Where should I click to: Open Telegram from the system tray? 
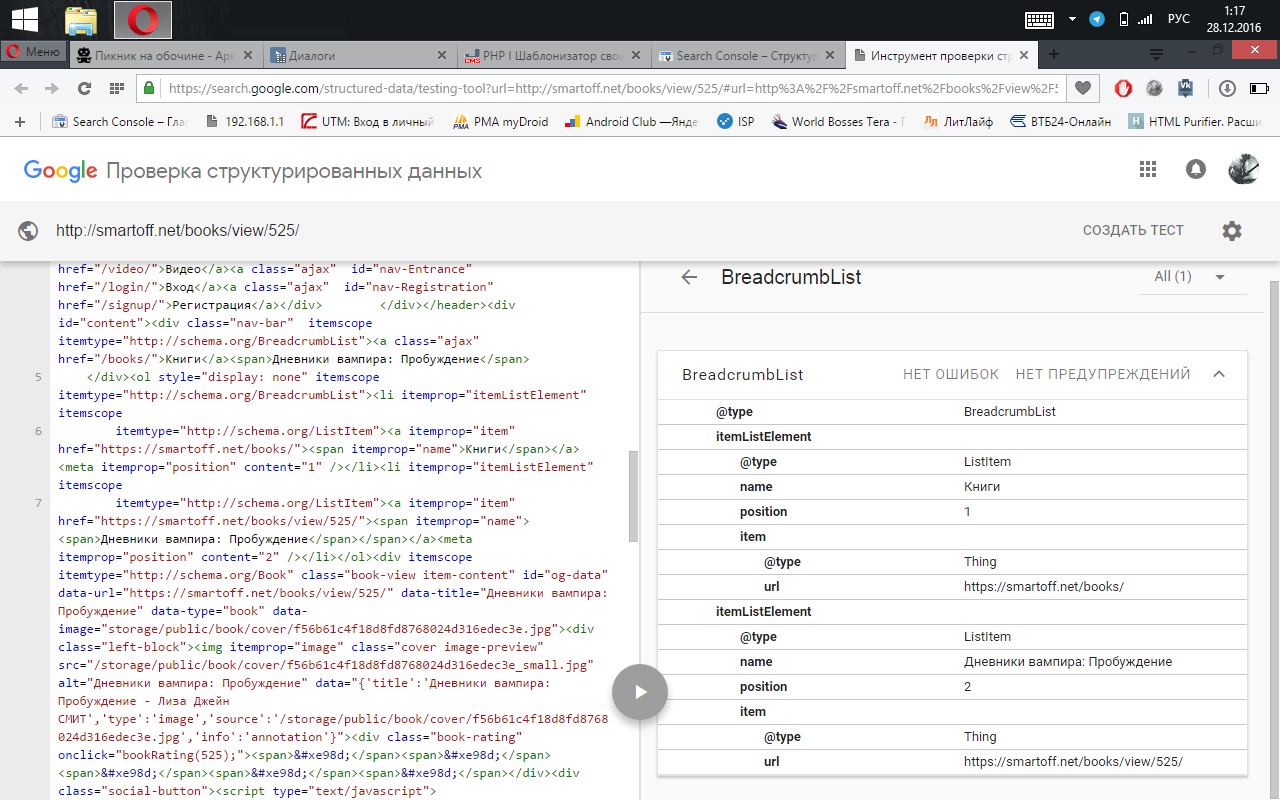pyautogui.click(x=1097, y=19)
